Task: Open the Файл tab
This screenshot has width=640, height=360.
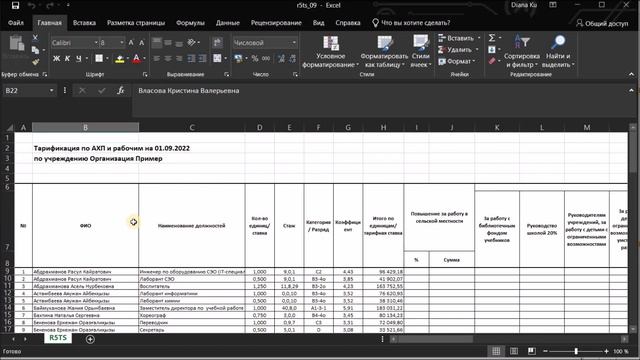Action: [16, 23]
